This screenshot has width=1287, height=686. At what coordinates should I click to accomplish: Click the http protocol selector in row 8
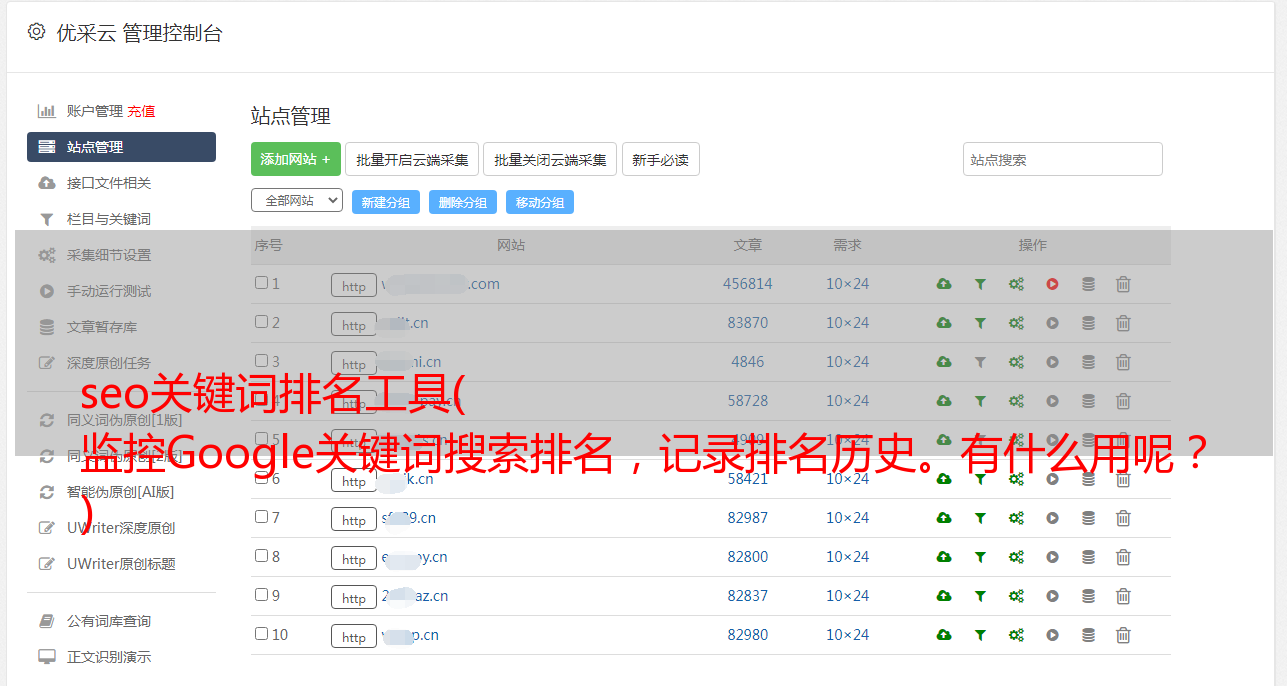pos(354,559)
